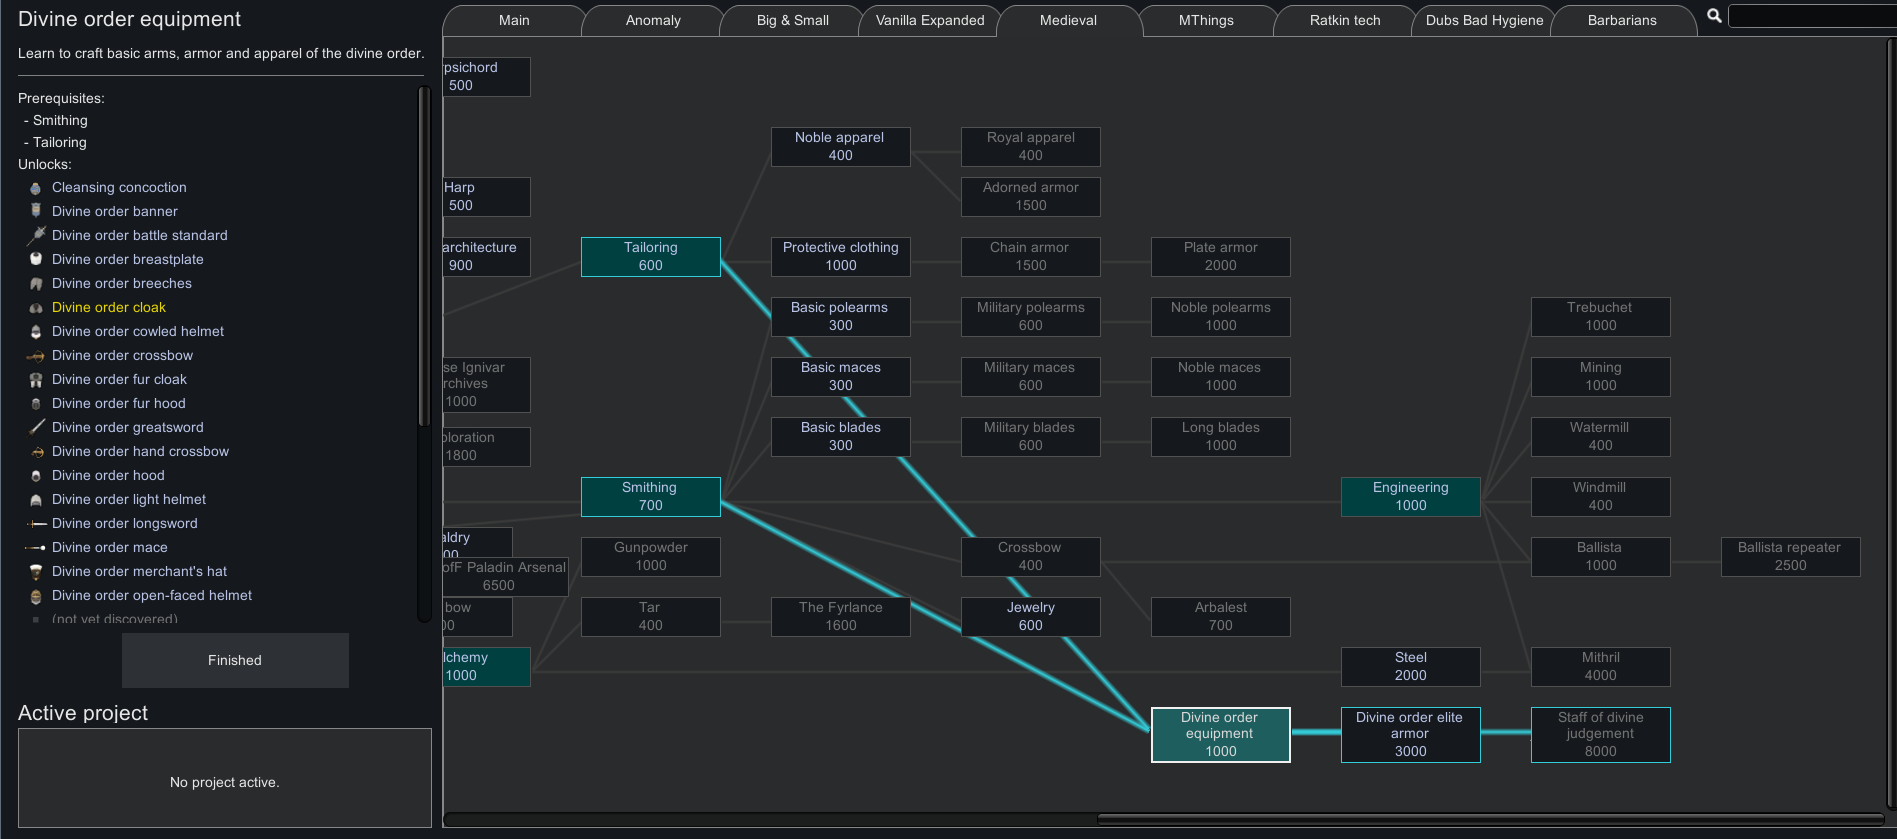Switch to the Big & Small tab
The image size is (1897, 839).
tap(792, 20)
